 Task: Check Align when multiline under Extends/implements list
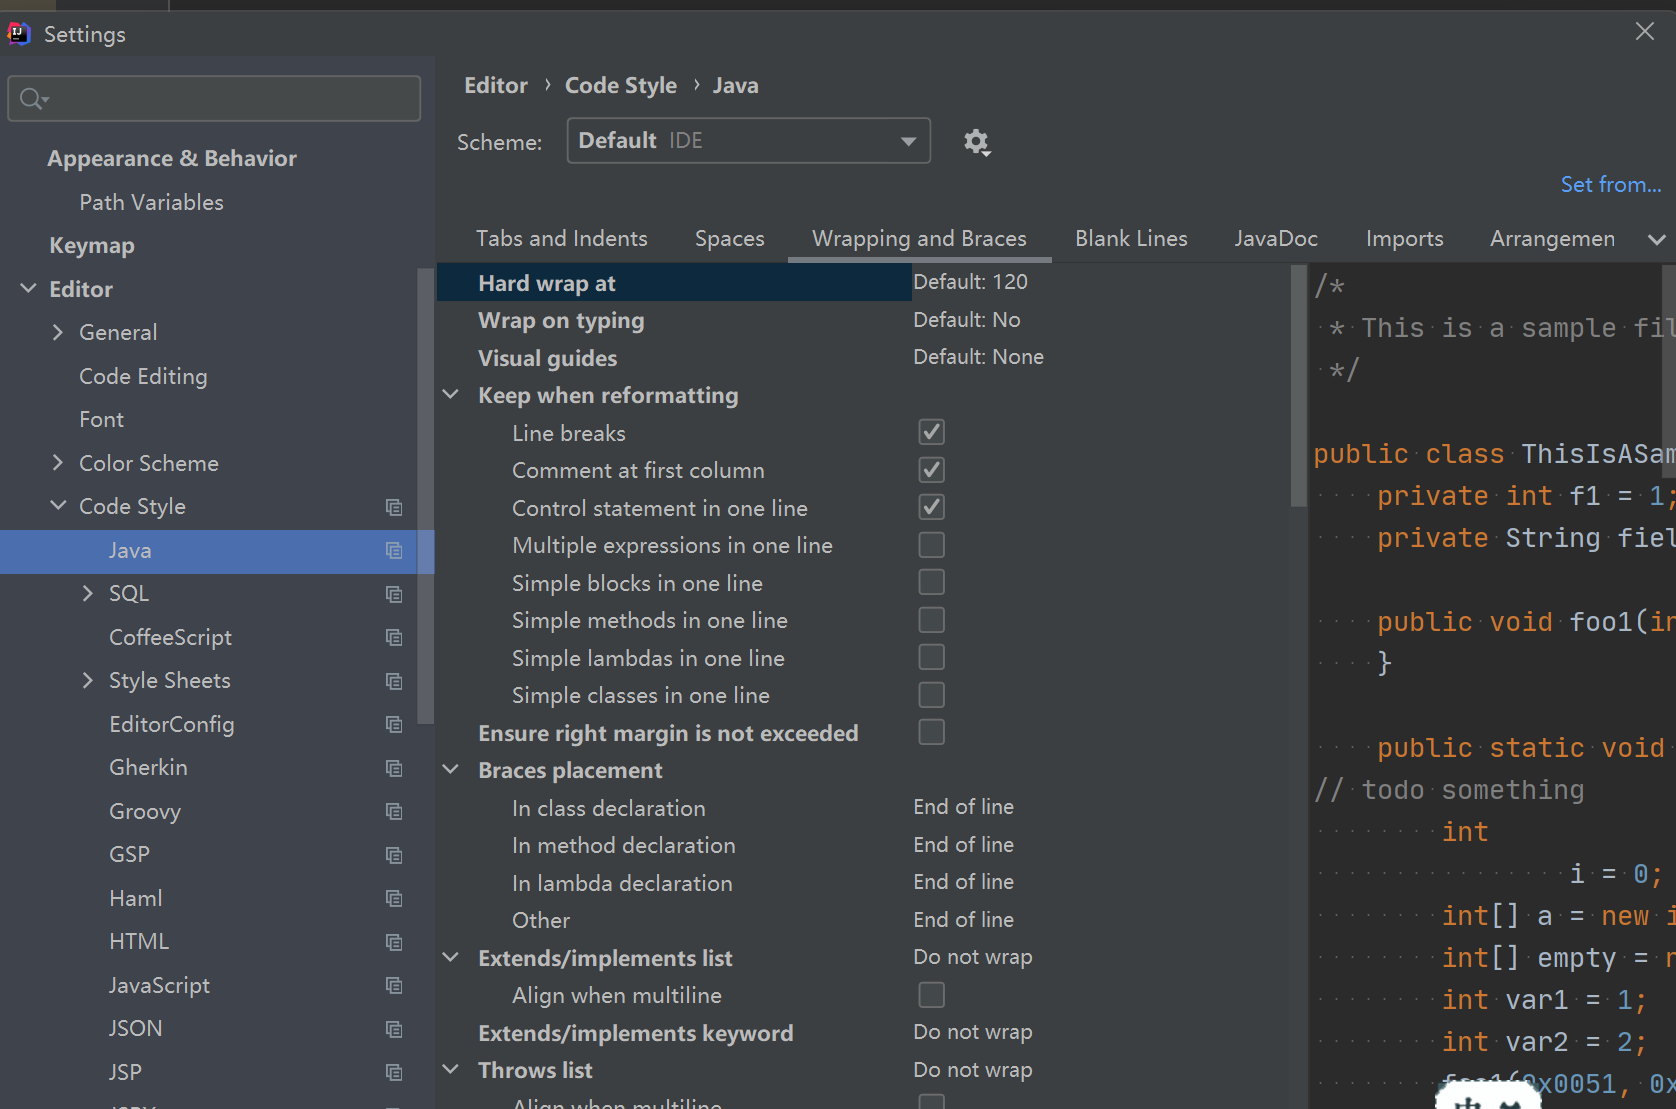(x=931, y=995)
